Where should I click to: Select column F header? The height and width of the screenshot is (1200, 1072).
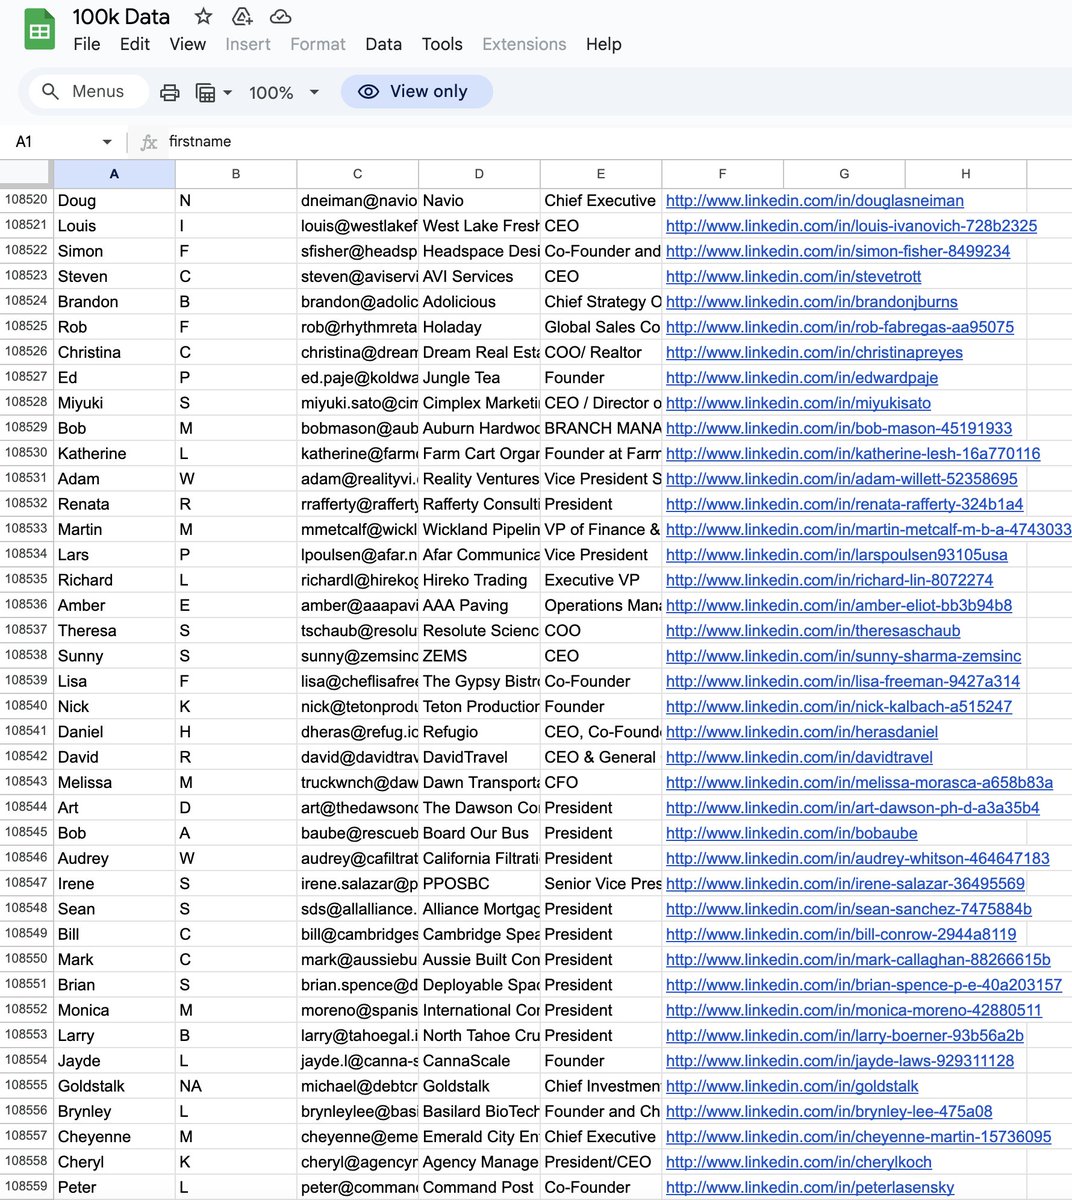tap(722, 174)
